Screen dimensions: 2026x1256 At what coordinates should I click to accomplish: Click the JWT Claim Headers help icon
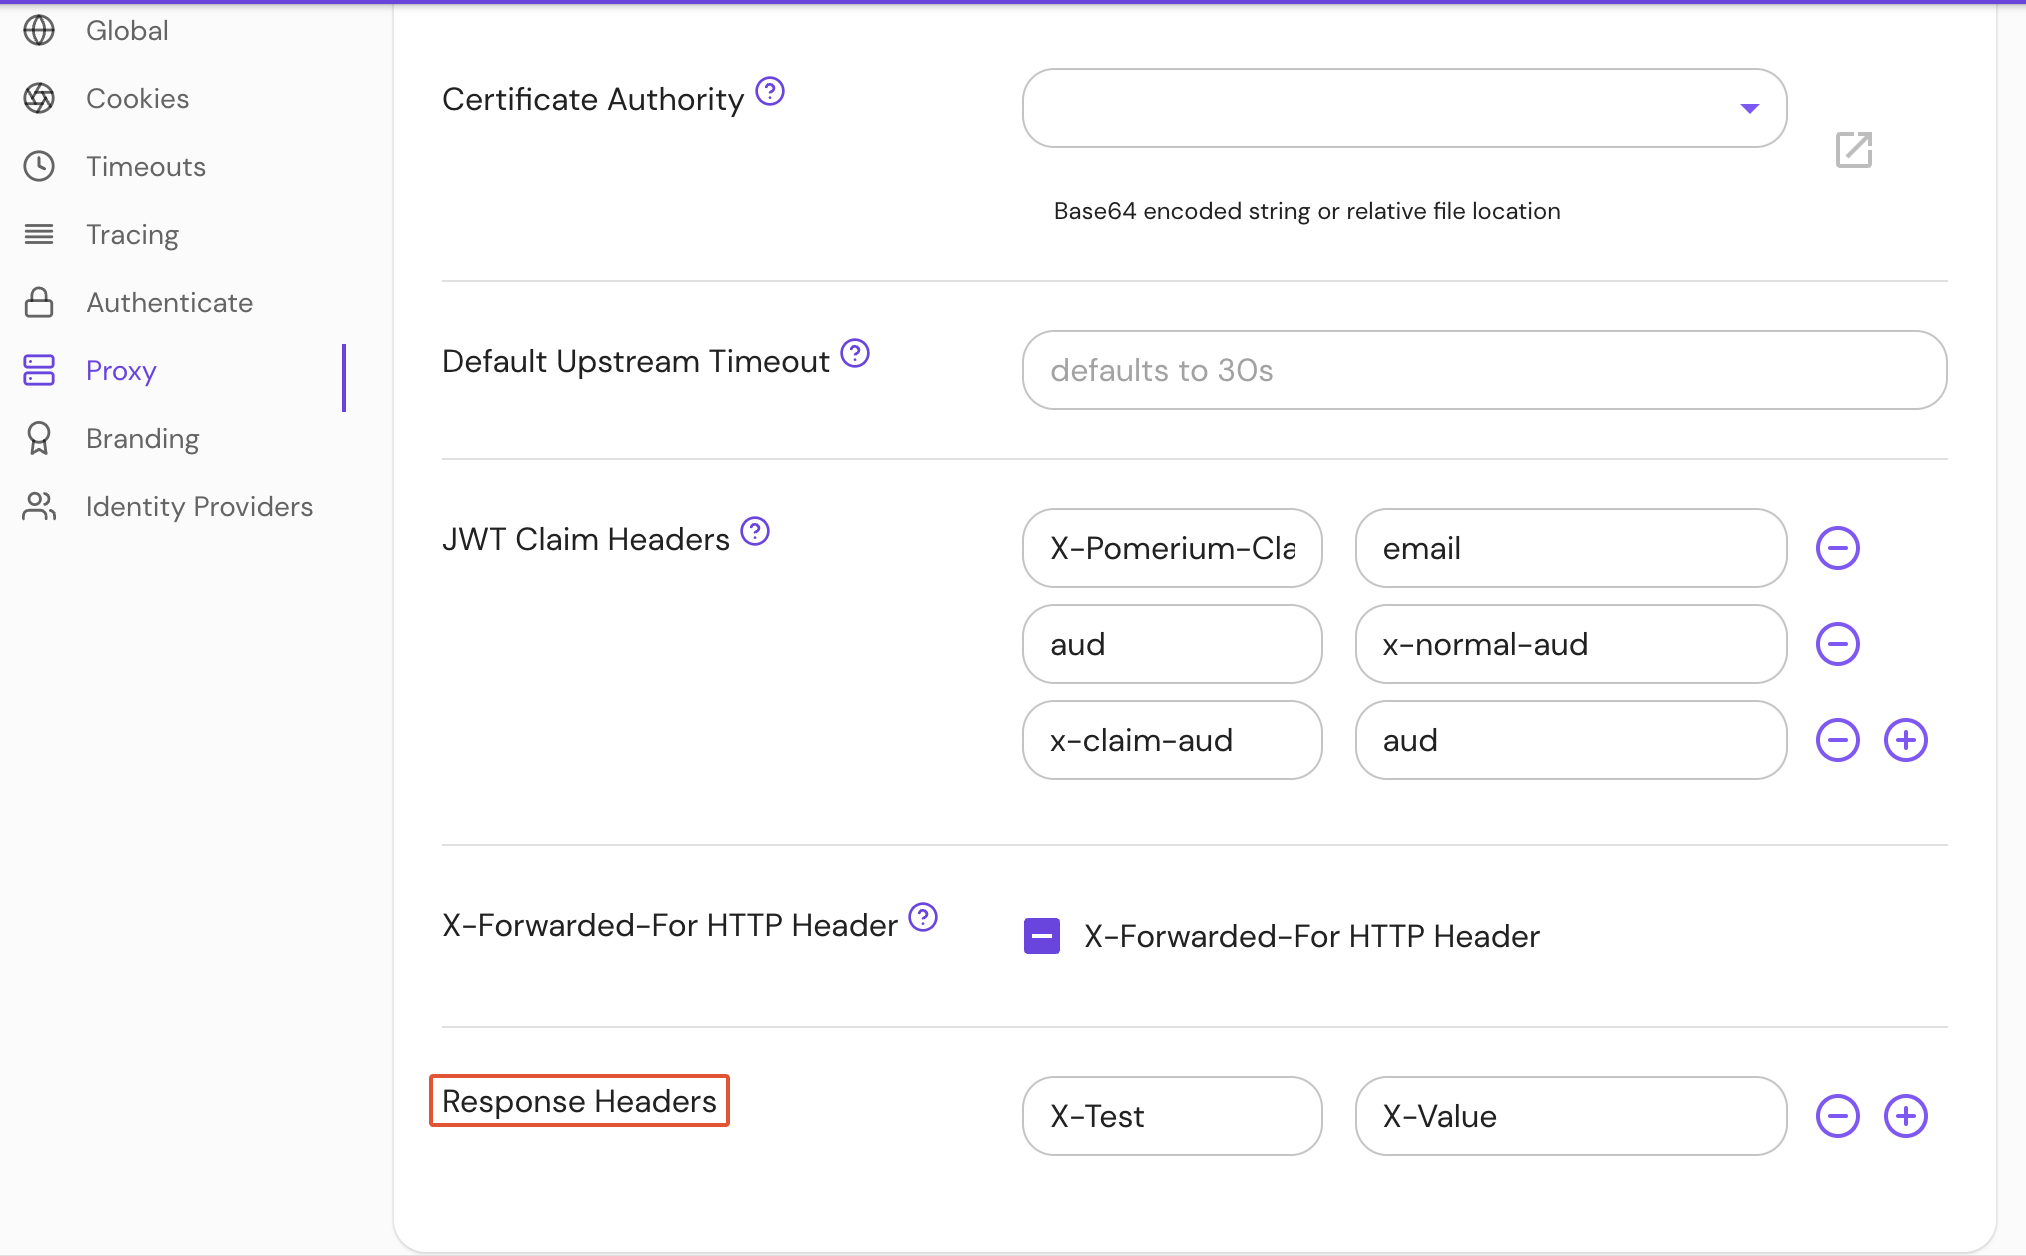(x=757, y=531)
